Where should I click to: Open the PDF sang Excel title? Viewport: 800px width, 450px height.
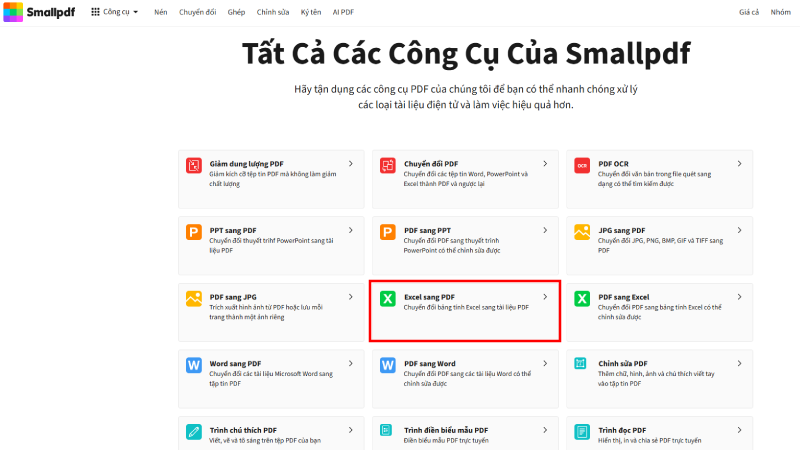tap(623, 297)
